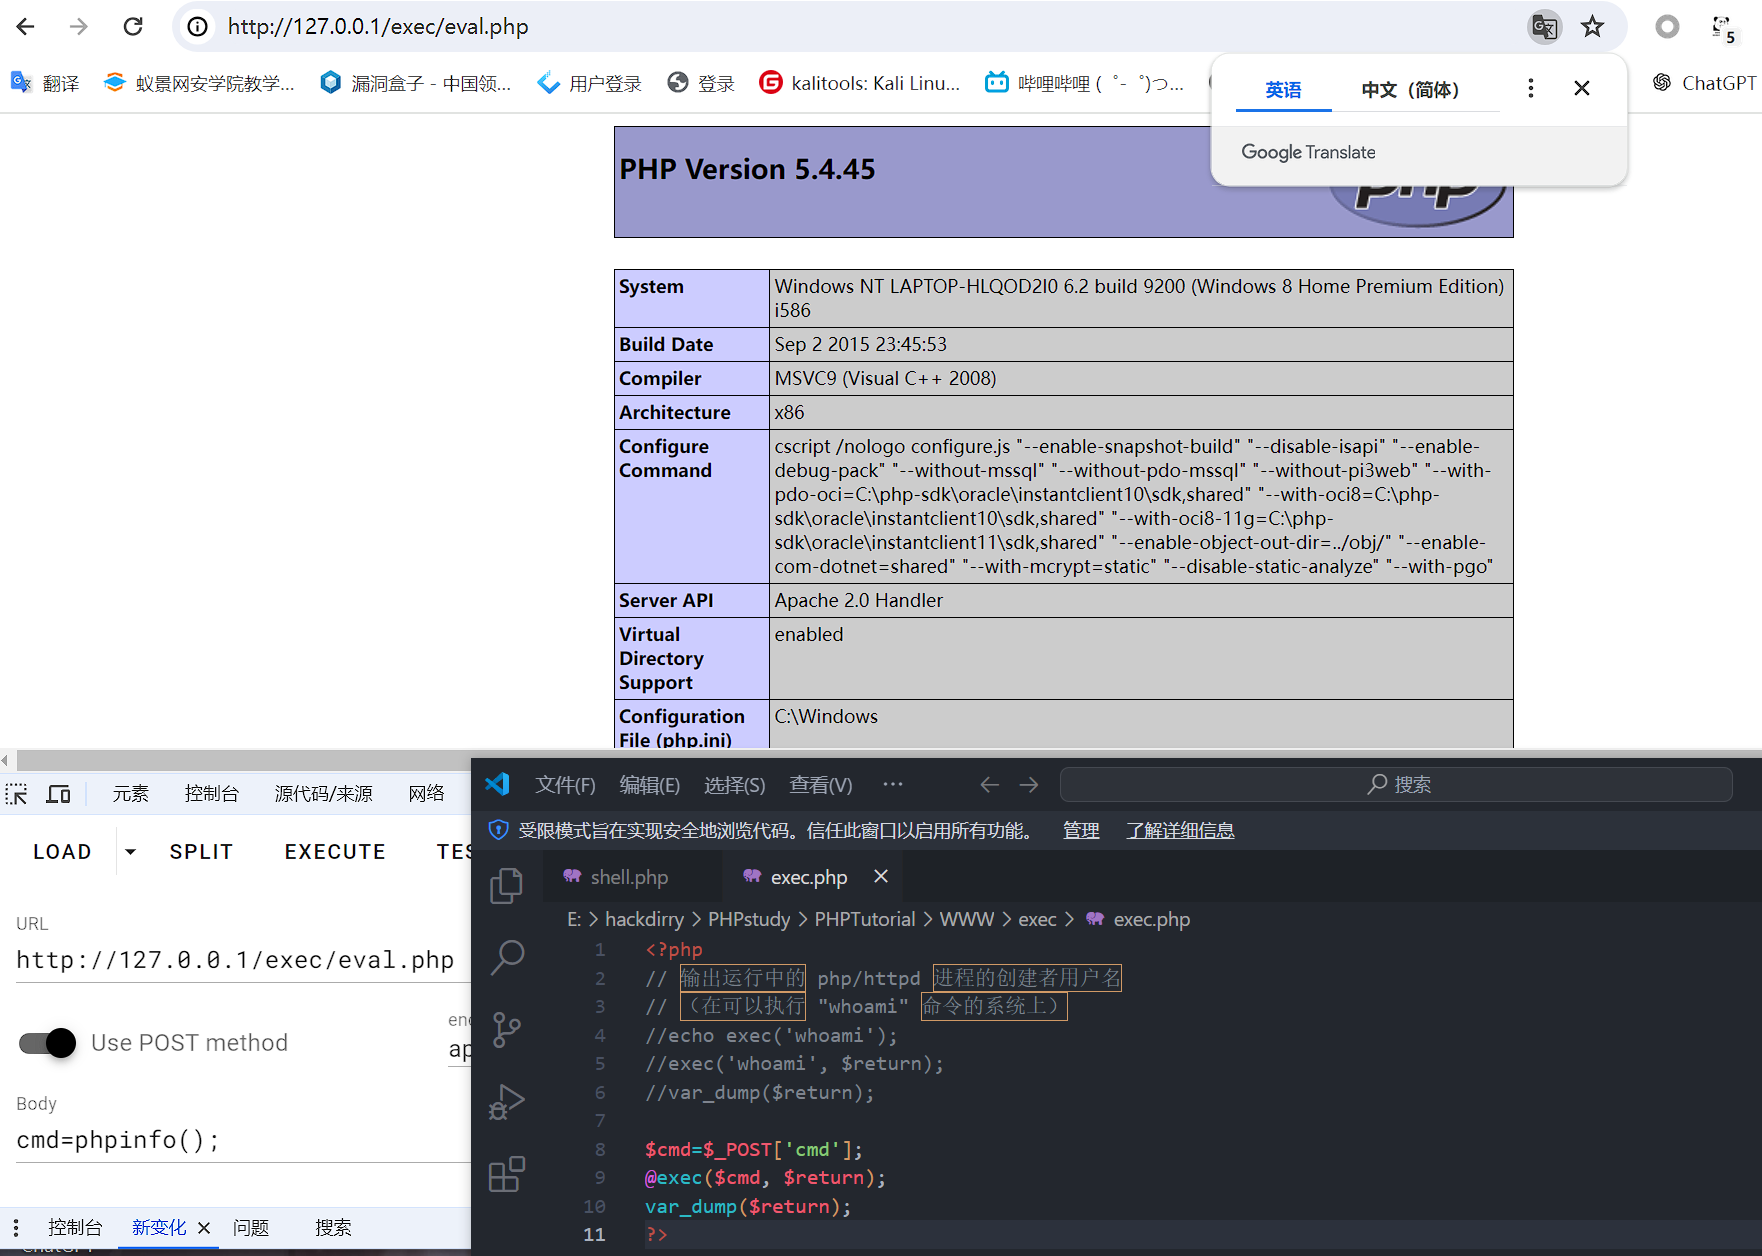Image resolution: width=1762 pixels, height=1256 pixels.
Task: Click the VS Code 搜索 command center box
Action: (1396, 785)
